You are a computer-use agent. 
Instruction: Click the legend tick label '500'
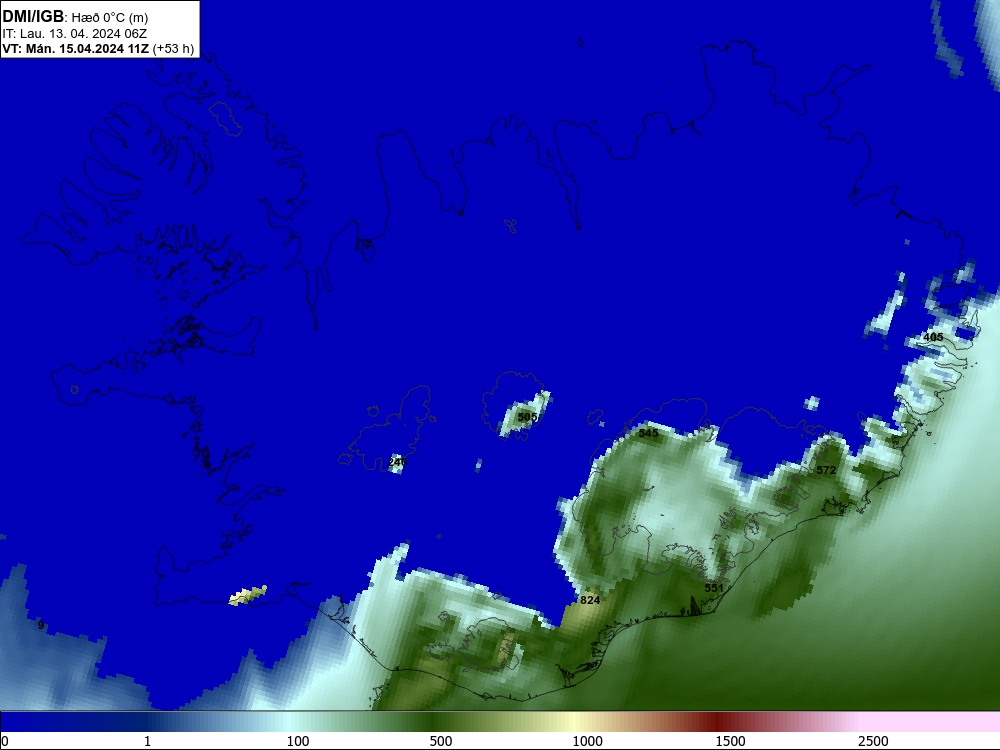pos(441,741)
